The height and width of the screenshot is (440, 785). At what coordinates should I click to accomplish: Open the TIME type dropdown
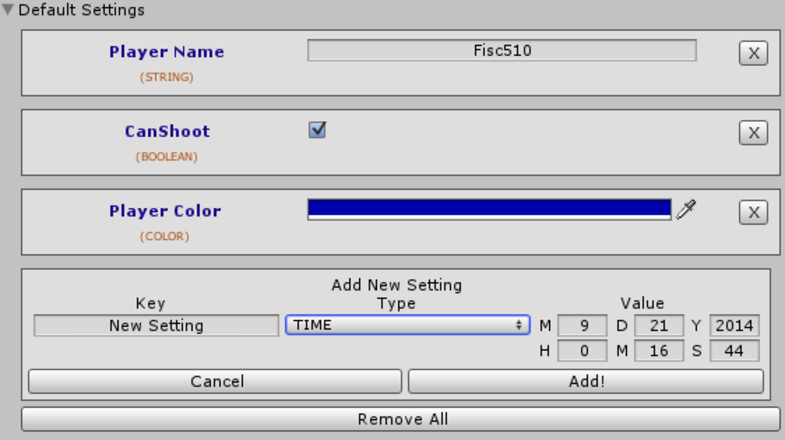point(408,325)
